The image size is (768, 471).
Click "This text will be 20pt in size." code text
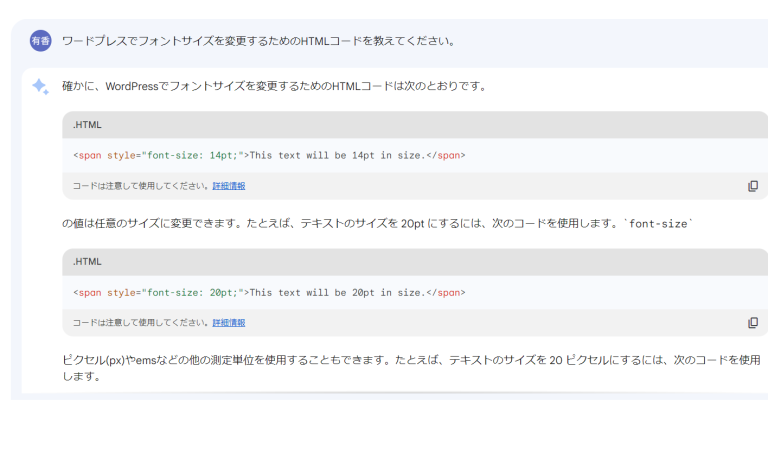coord(337,292)
